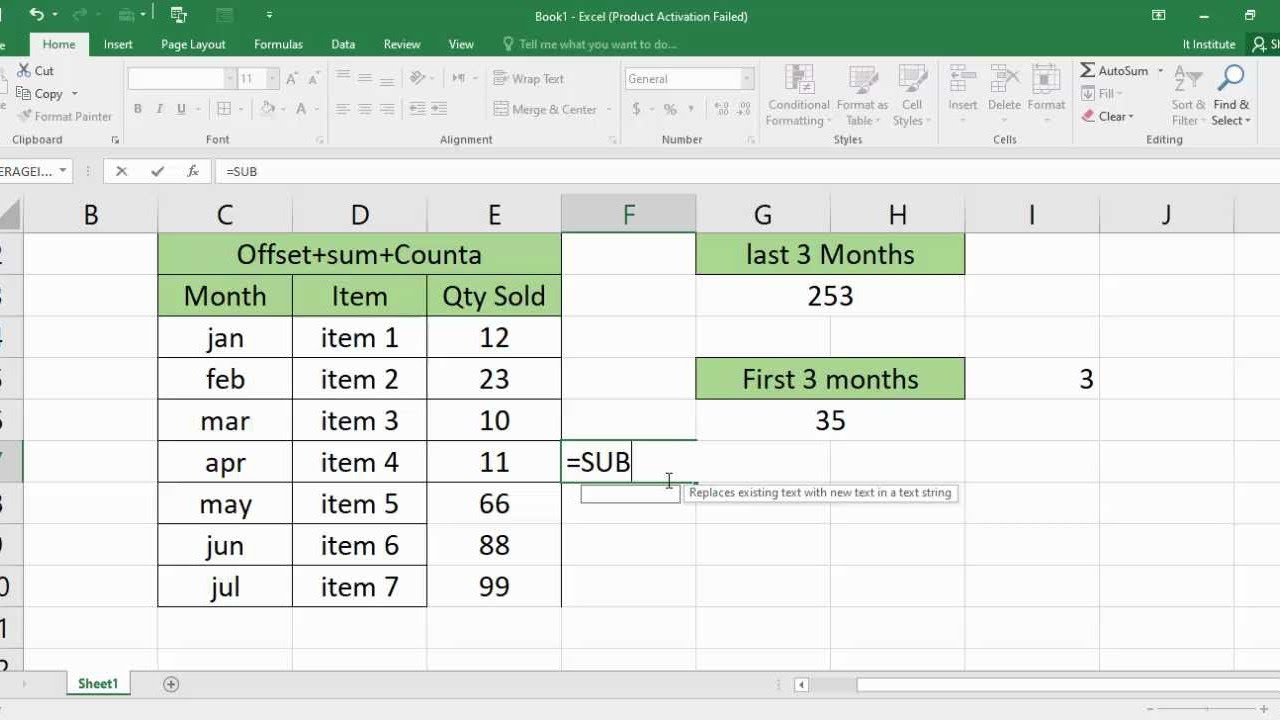Screen dimensions: 1280x720
Task: Confirm entry with the formula bar checkmark
Action: coord(157,171)
